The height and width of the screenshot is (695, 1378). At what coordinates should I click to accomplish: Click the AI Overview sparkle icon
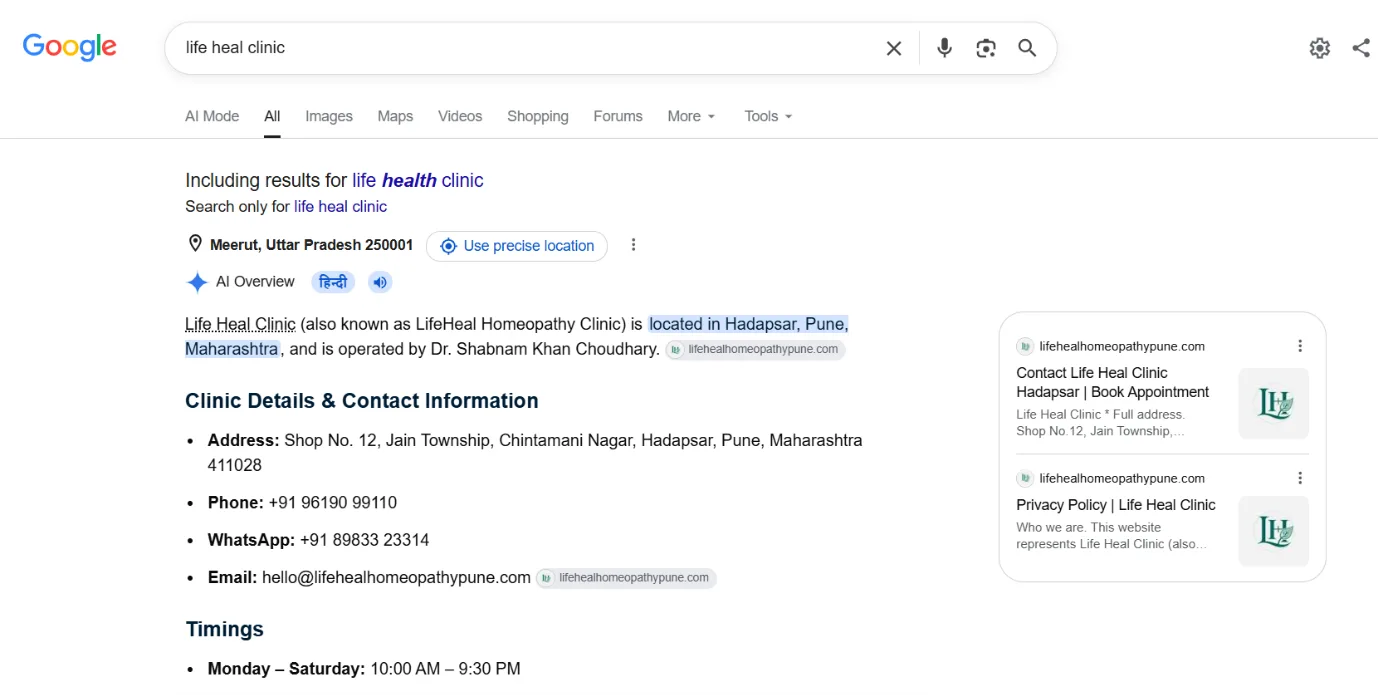point(197,282)
